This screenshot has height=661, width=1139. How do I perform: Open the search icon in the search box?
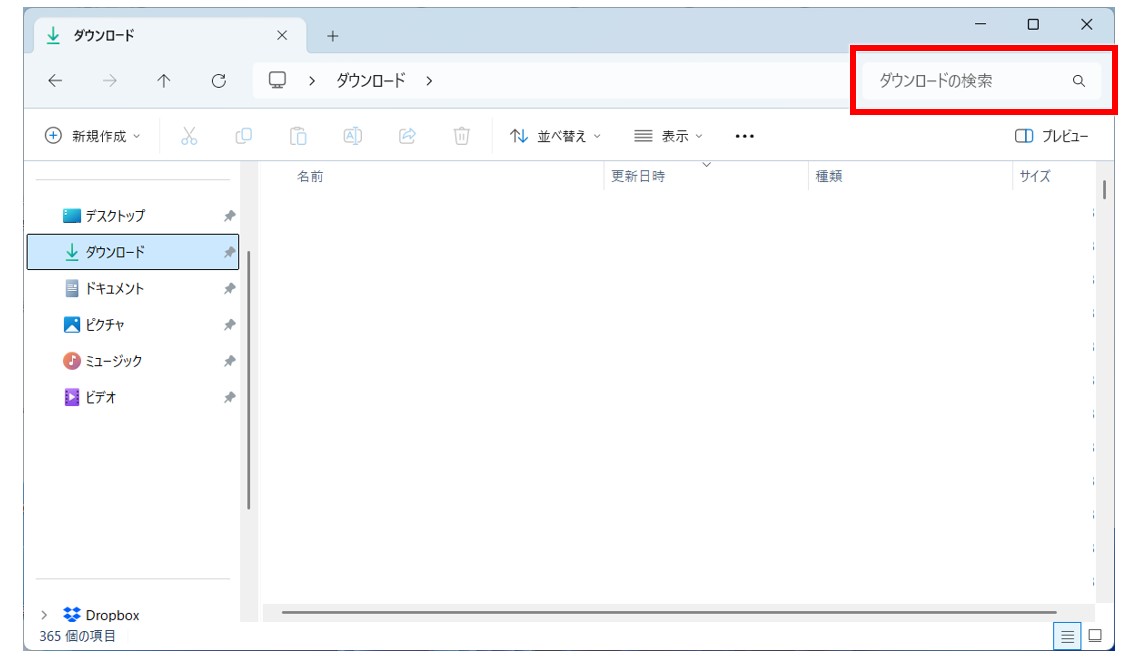click(x=1077, y=82)
